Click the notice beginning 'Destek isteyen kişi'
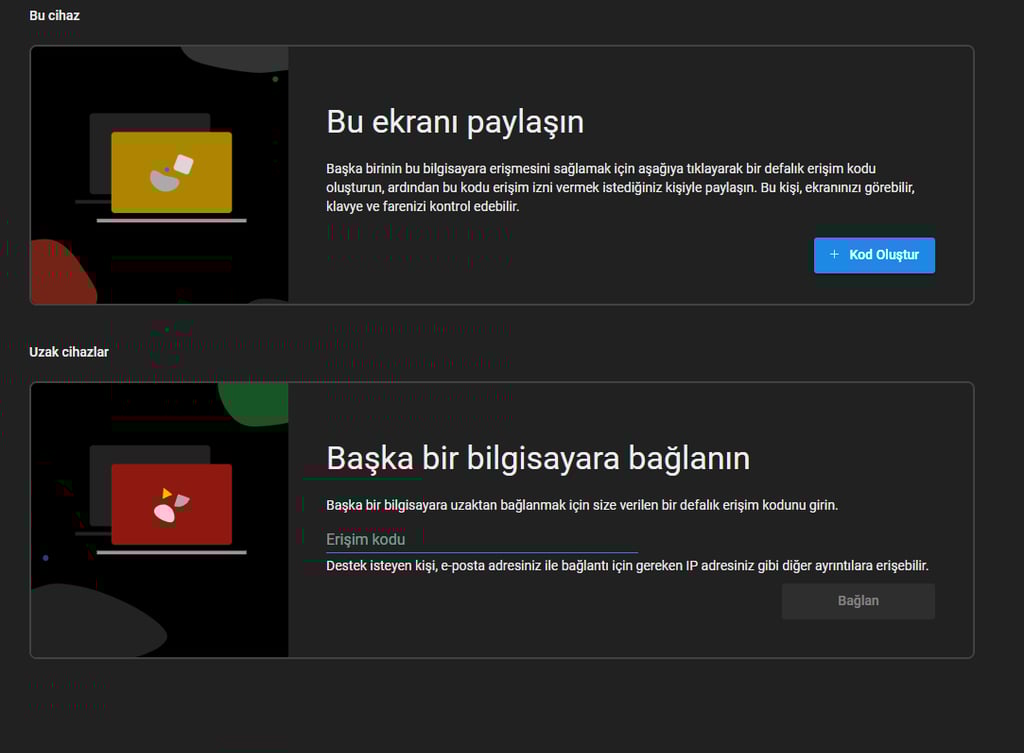 627,566
